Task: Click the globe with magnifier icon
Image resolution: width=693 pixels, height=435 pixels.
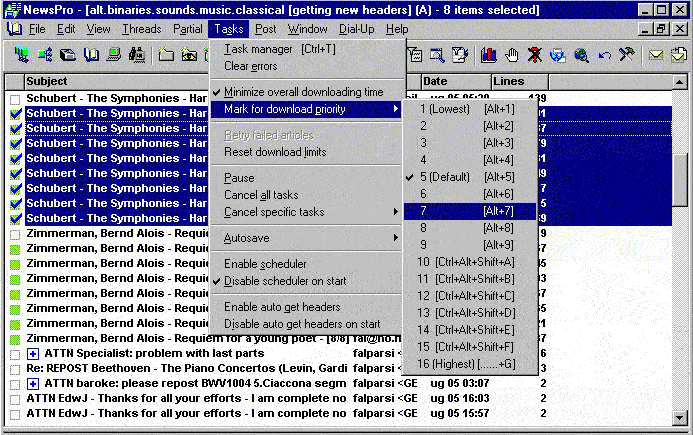Action: tap(581, 55)
